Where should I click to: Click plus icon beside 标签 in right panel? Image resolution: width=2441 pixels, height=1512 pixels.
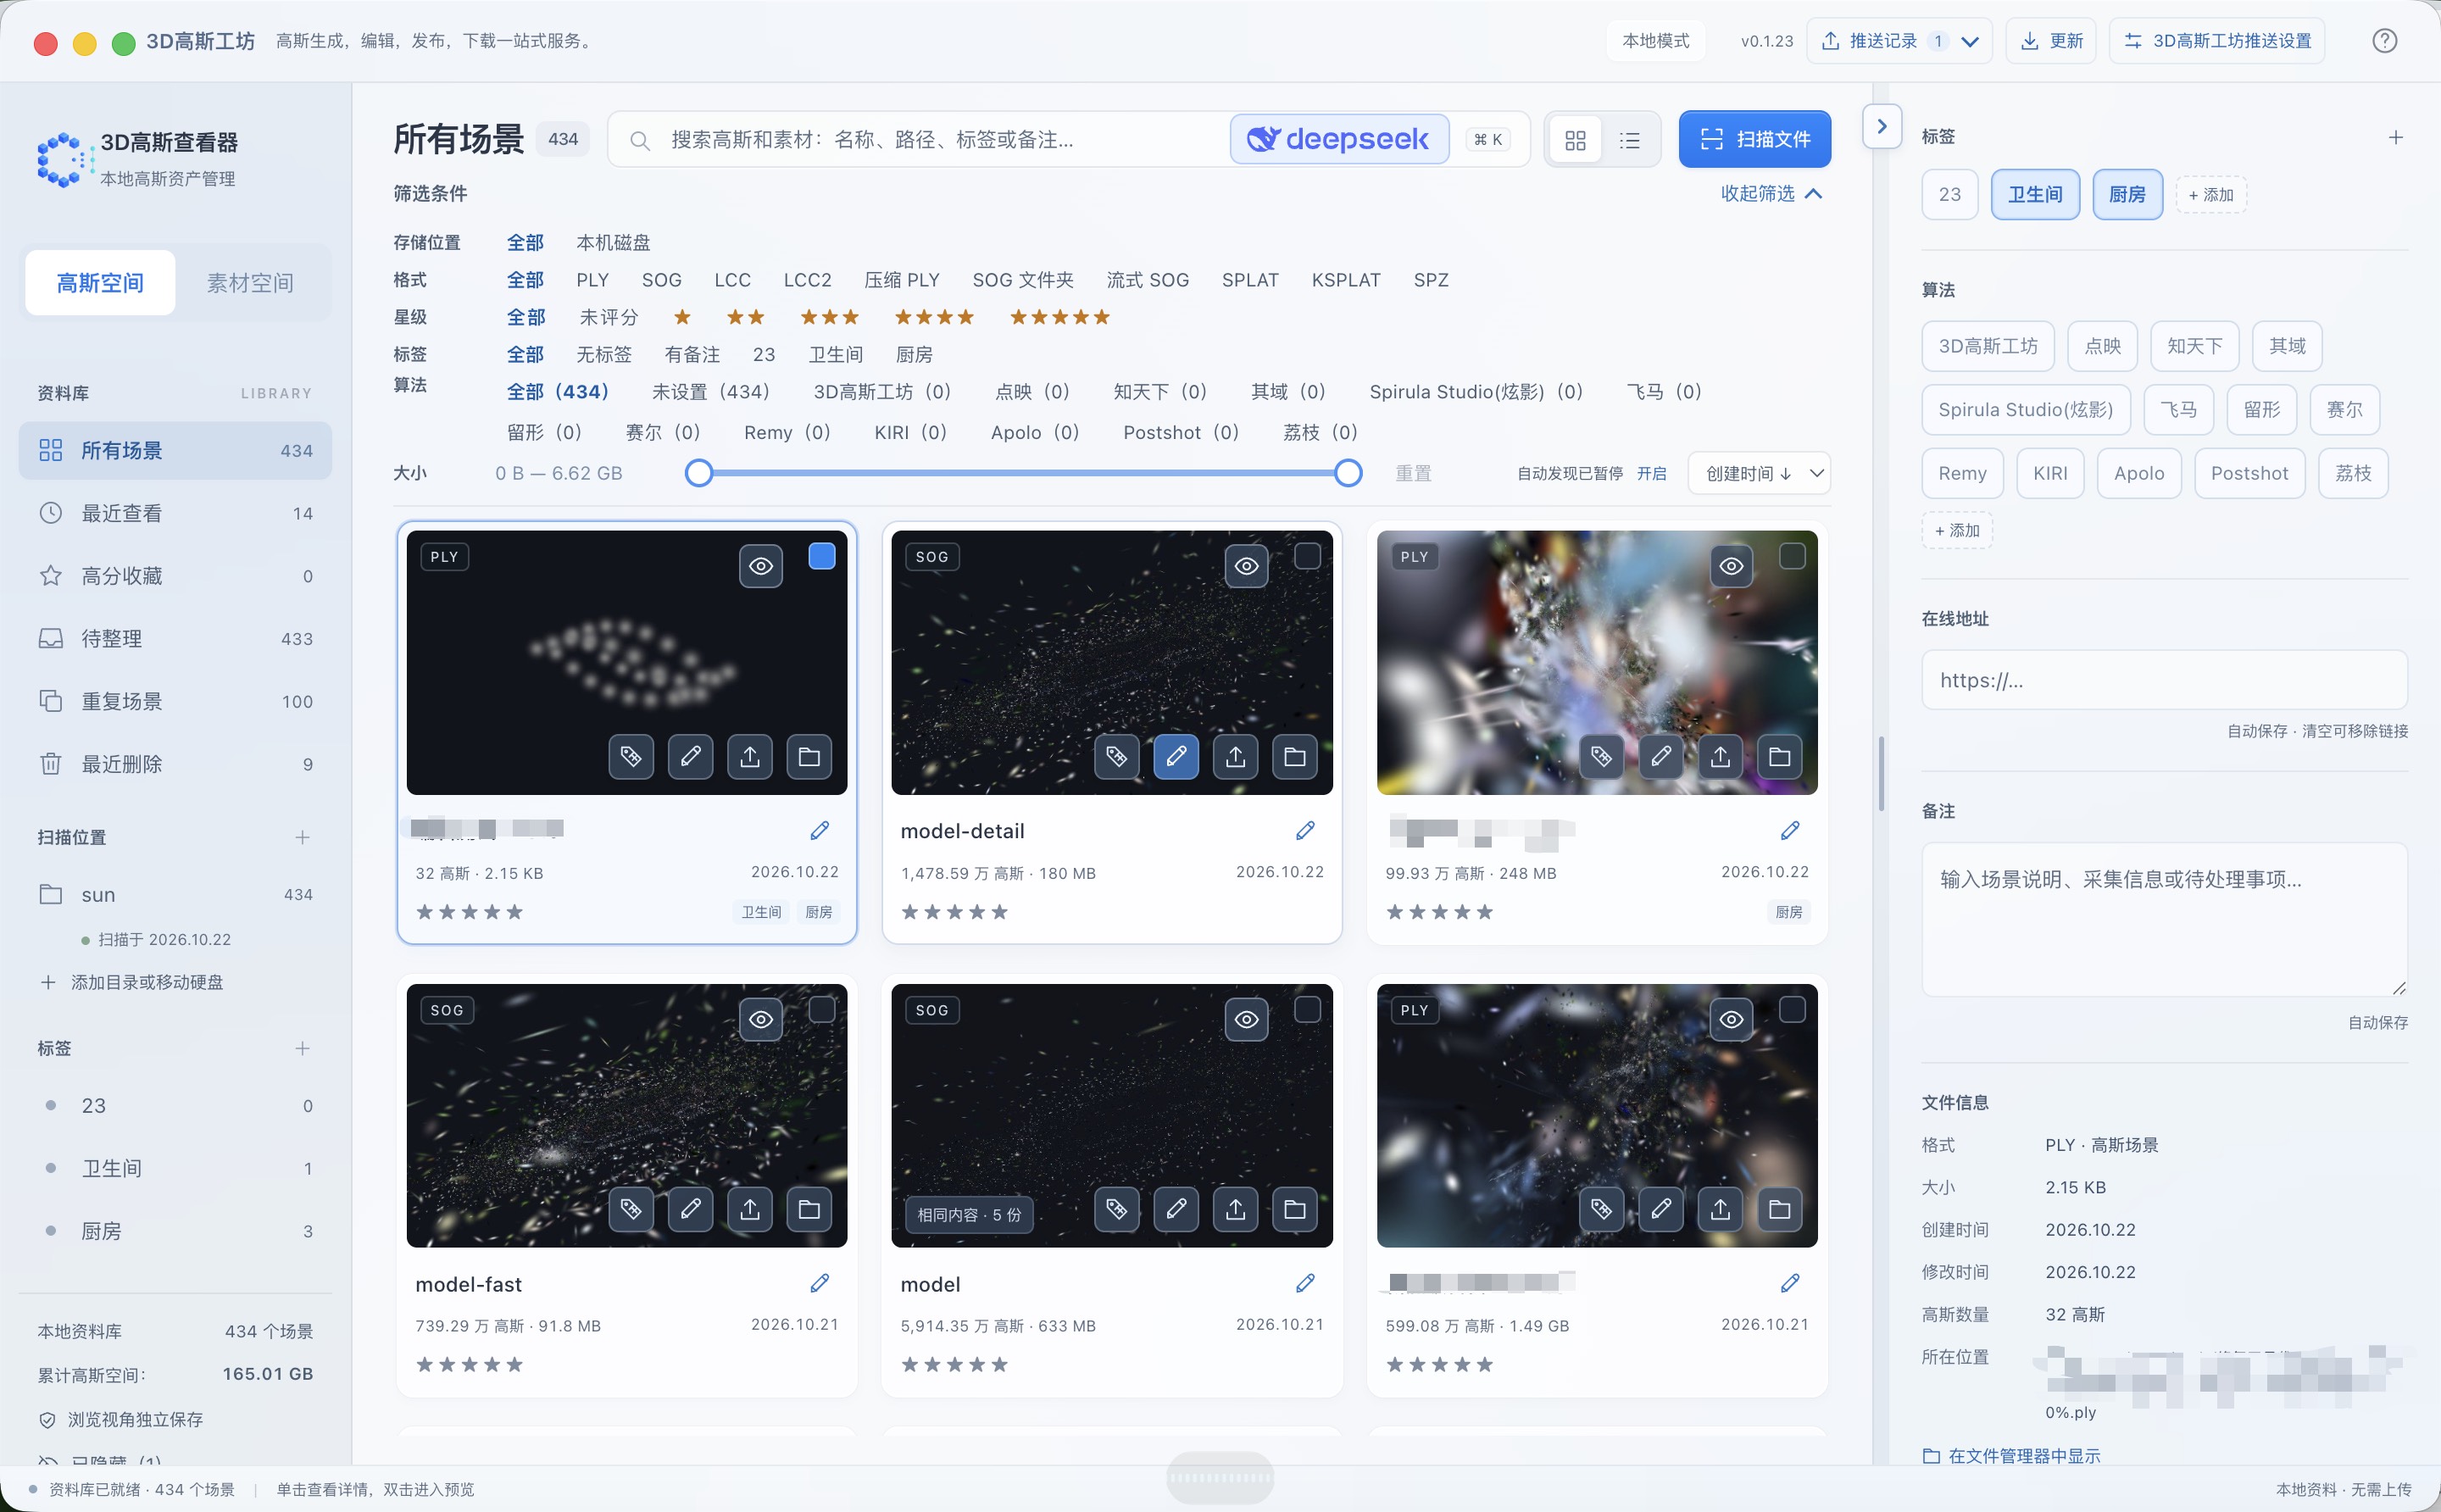[x=2396, y=137]
